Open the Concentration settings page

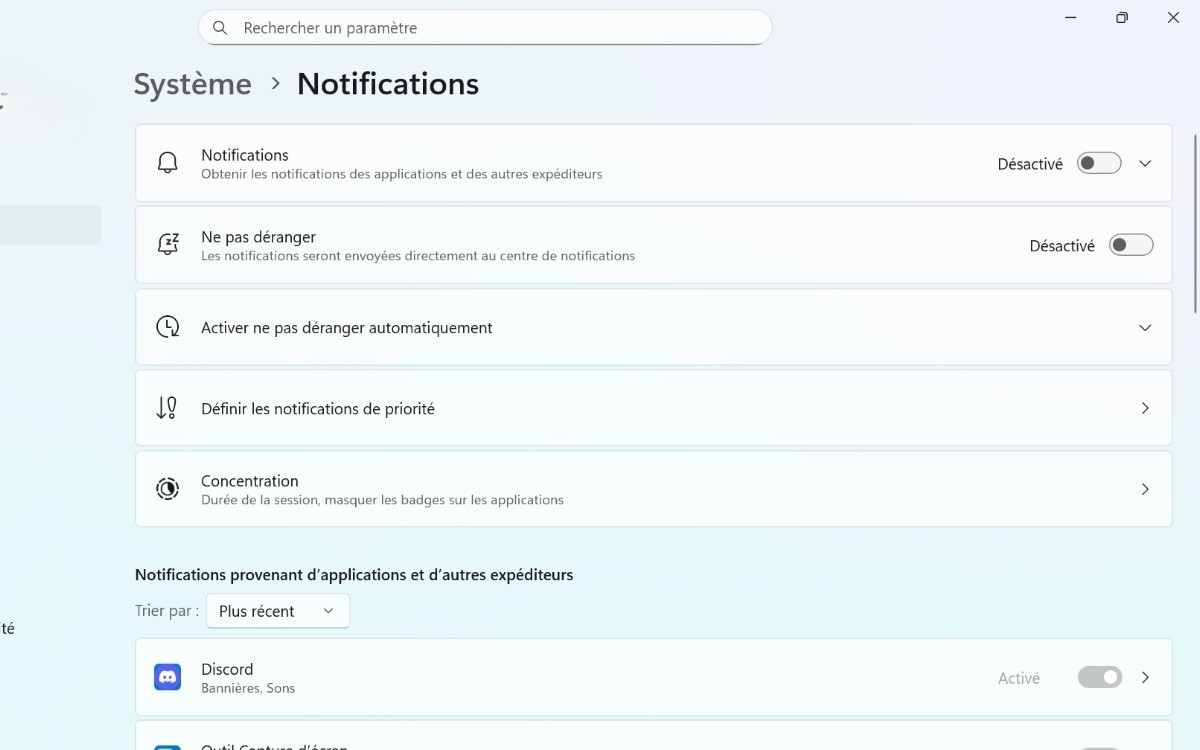click(x=1145, y=489)
